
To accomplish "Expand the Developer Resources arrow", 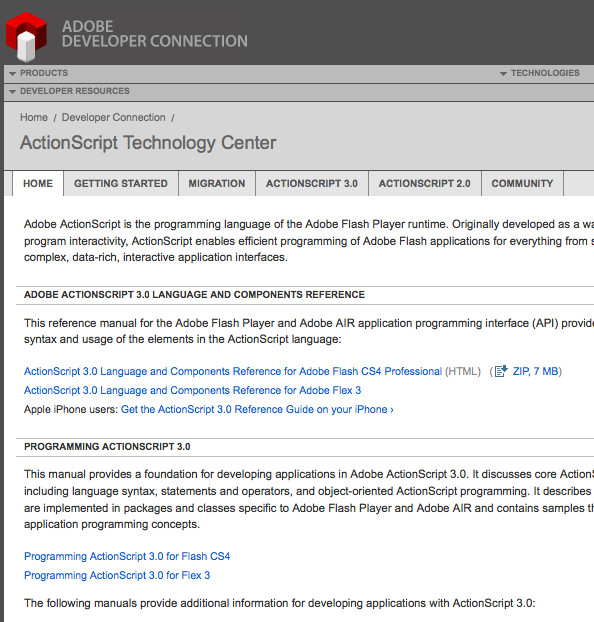I will click(x=13, y=92).
